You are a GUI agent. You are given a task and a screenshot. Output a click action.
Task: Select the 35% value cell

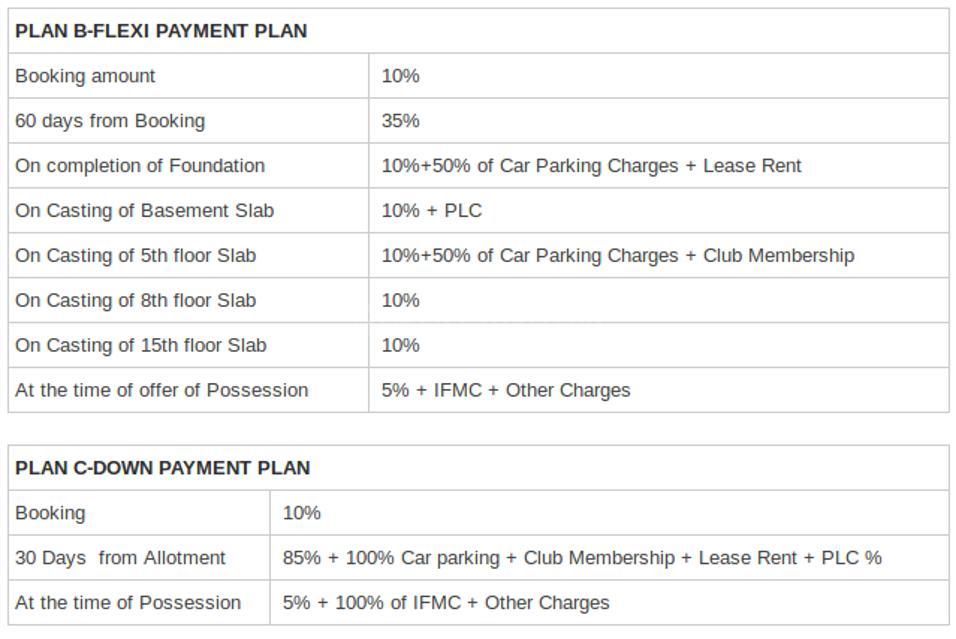click(x=400, y=121)
